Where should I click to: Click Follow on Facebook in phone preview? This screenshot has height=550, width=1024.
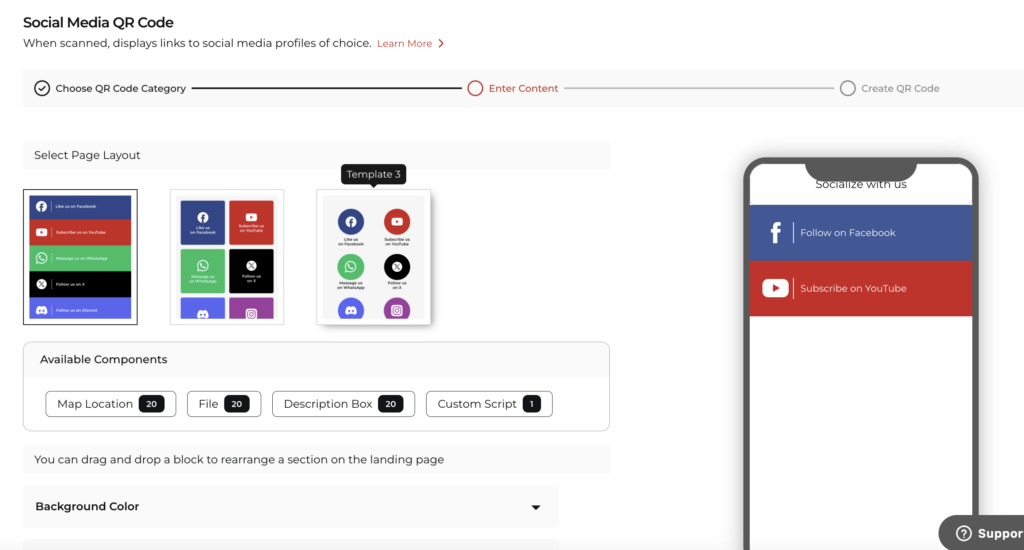(861, 233)
